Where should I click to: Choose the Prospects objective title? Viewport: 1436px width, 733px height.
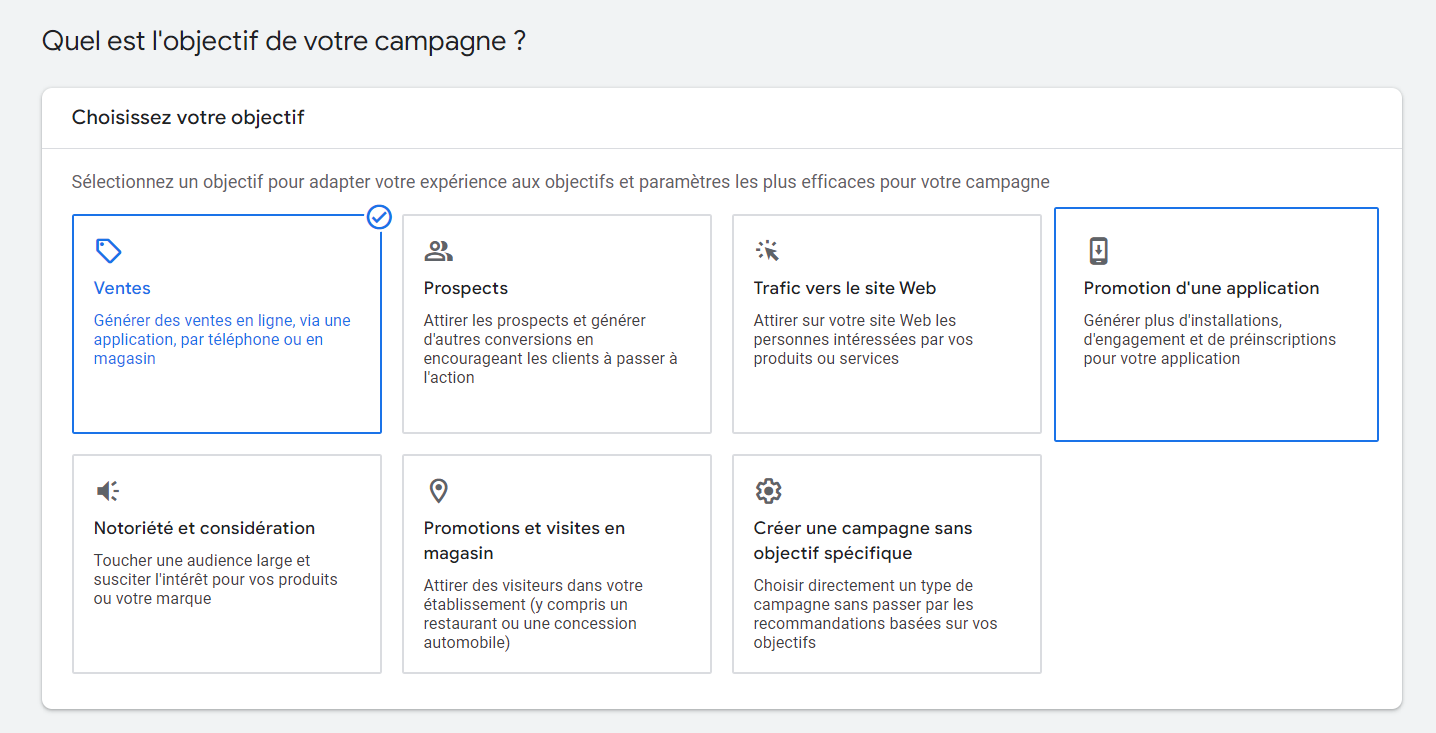(x=466, y=288)
